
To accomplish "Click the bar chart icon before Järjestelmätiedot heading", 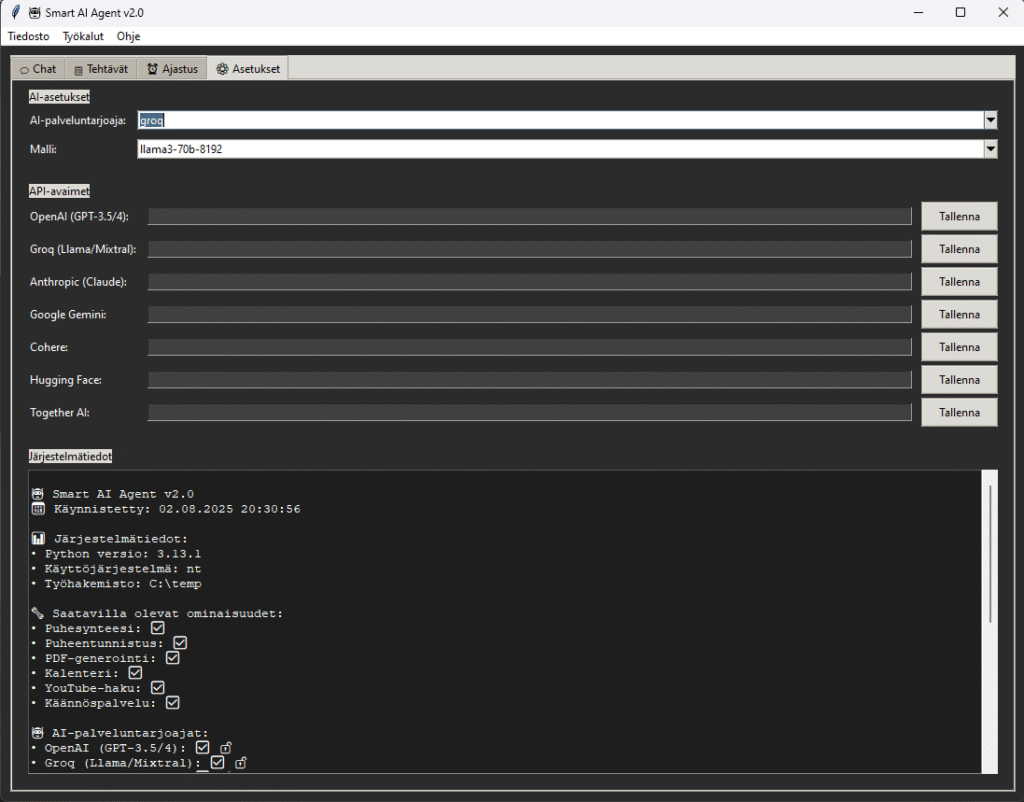I will (x=38, y=539).
